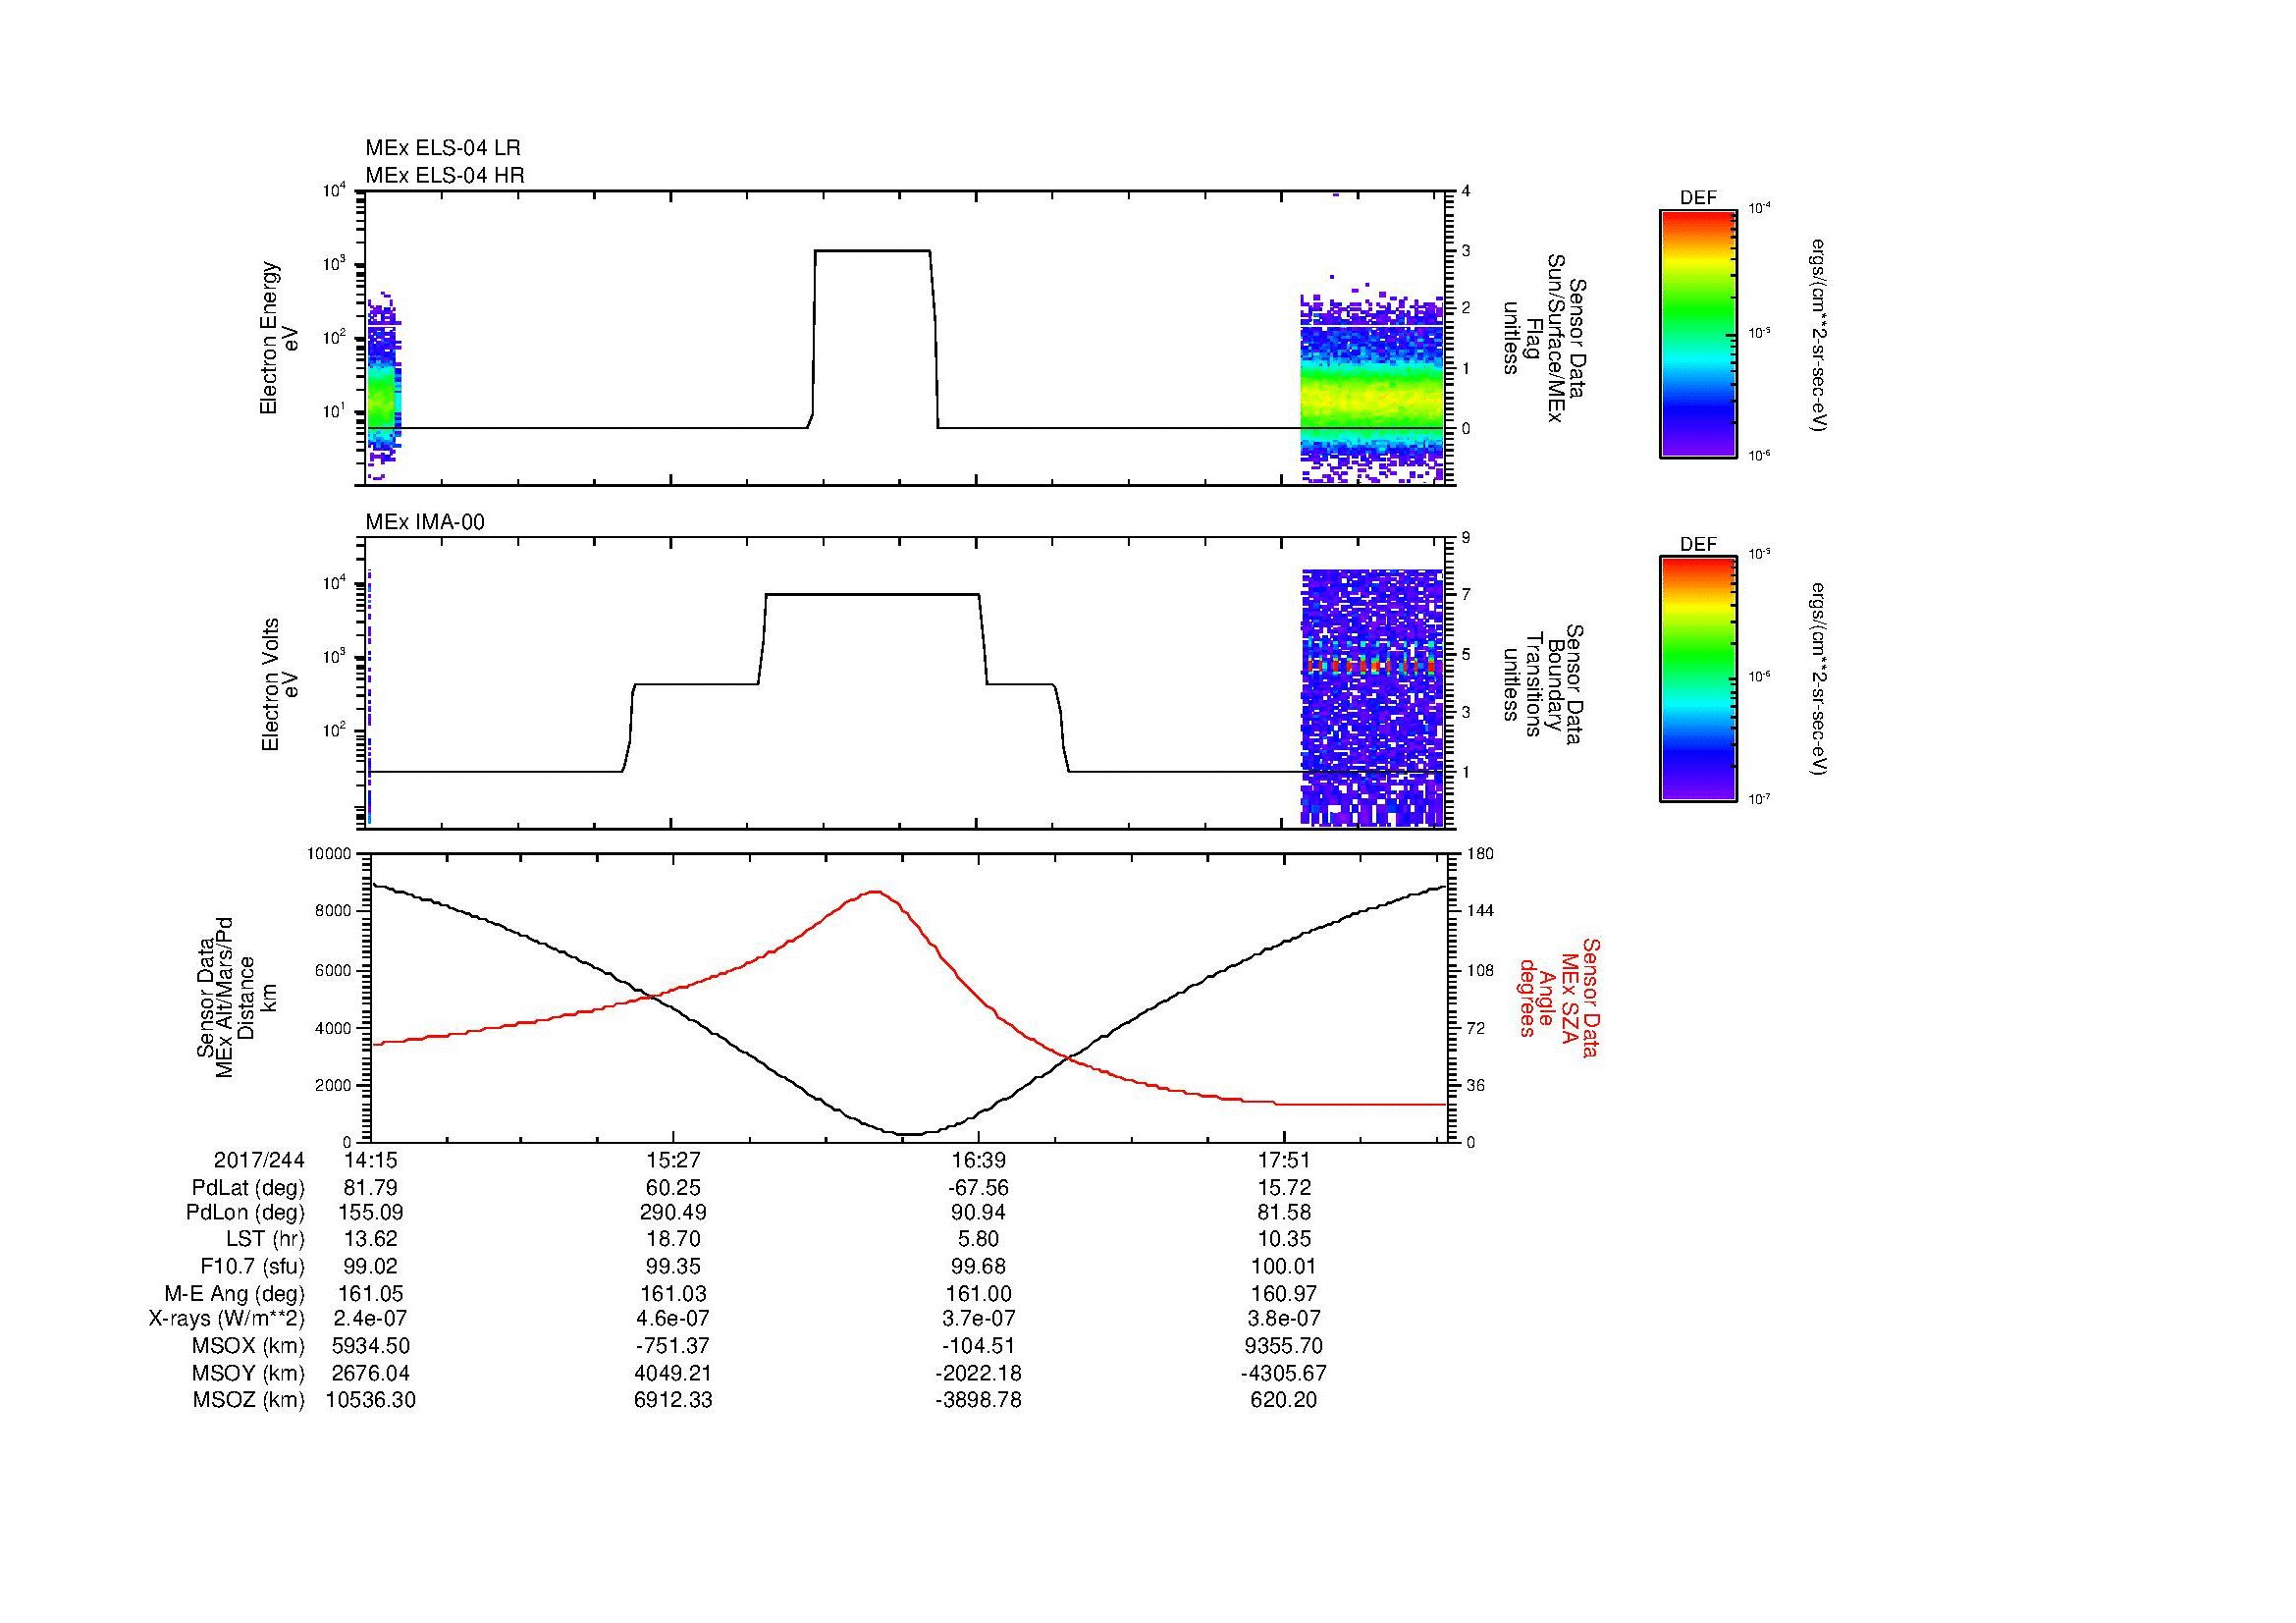
Task: Click the MSOY value -2022.18
Action: (978, 1373)
